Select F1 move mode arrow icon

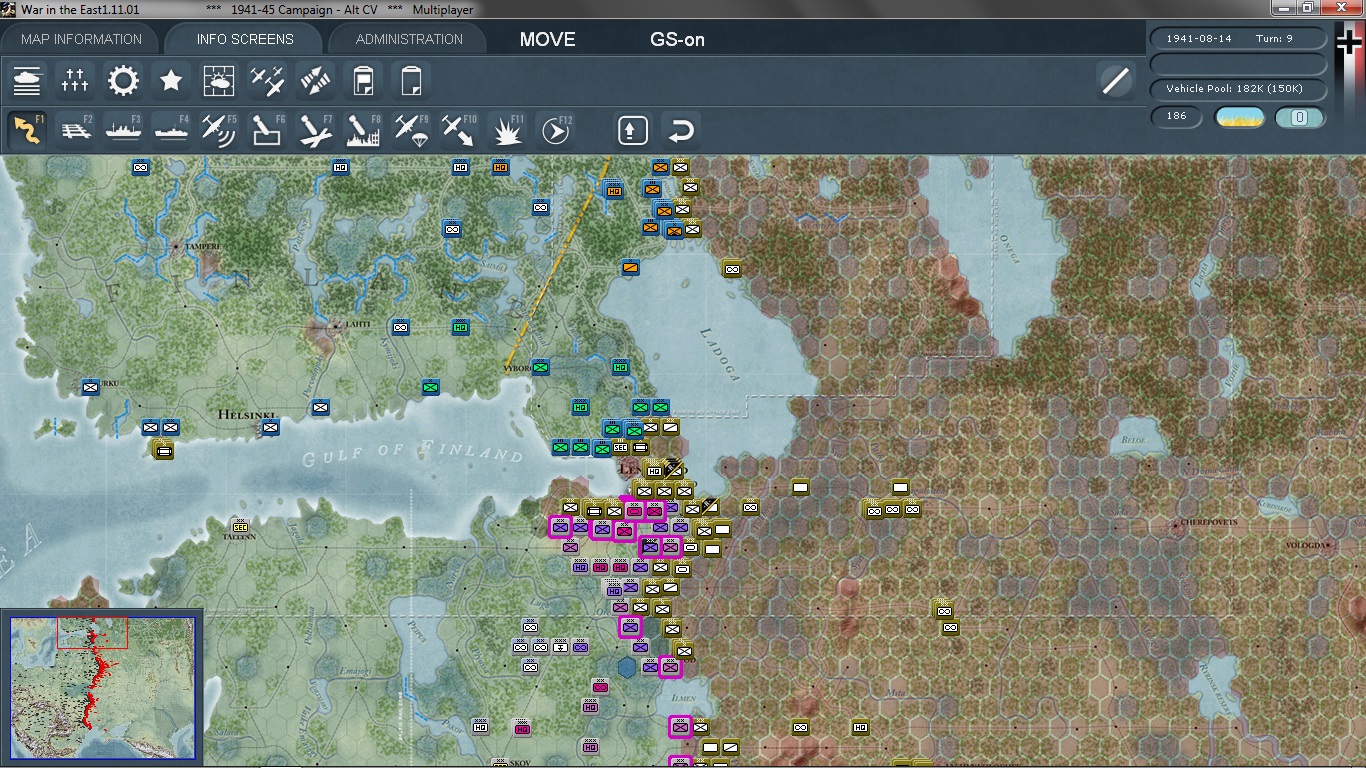point(27,130)
